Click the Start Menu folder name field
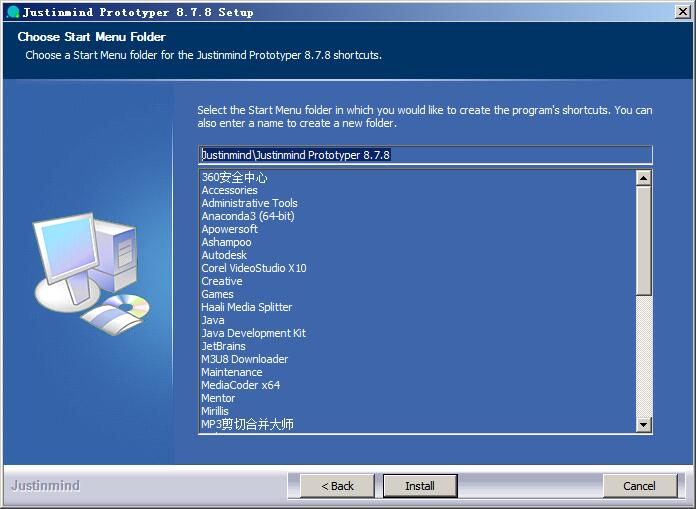Viewport: 696px width, 509px height. [x=425, y=155]
